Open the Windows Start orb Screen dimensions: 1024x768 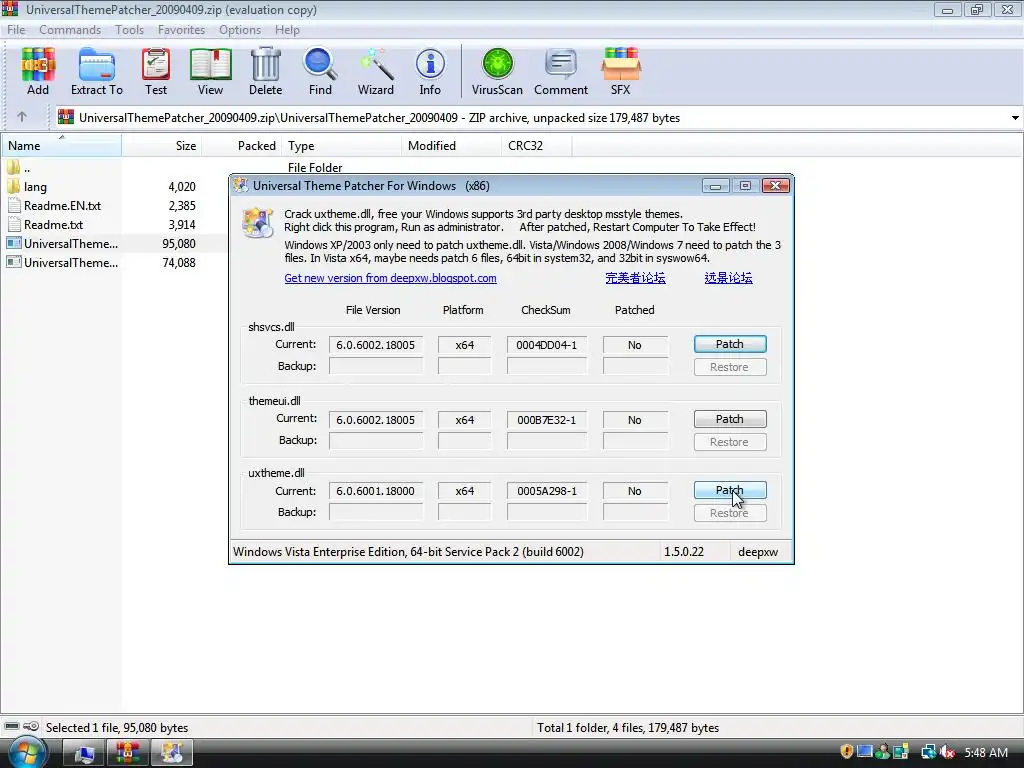(x=25, y=752)
